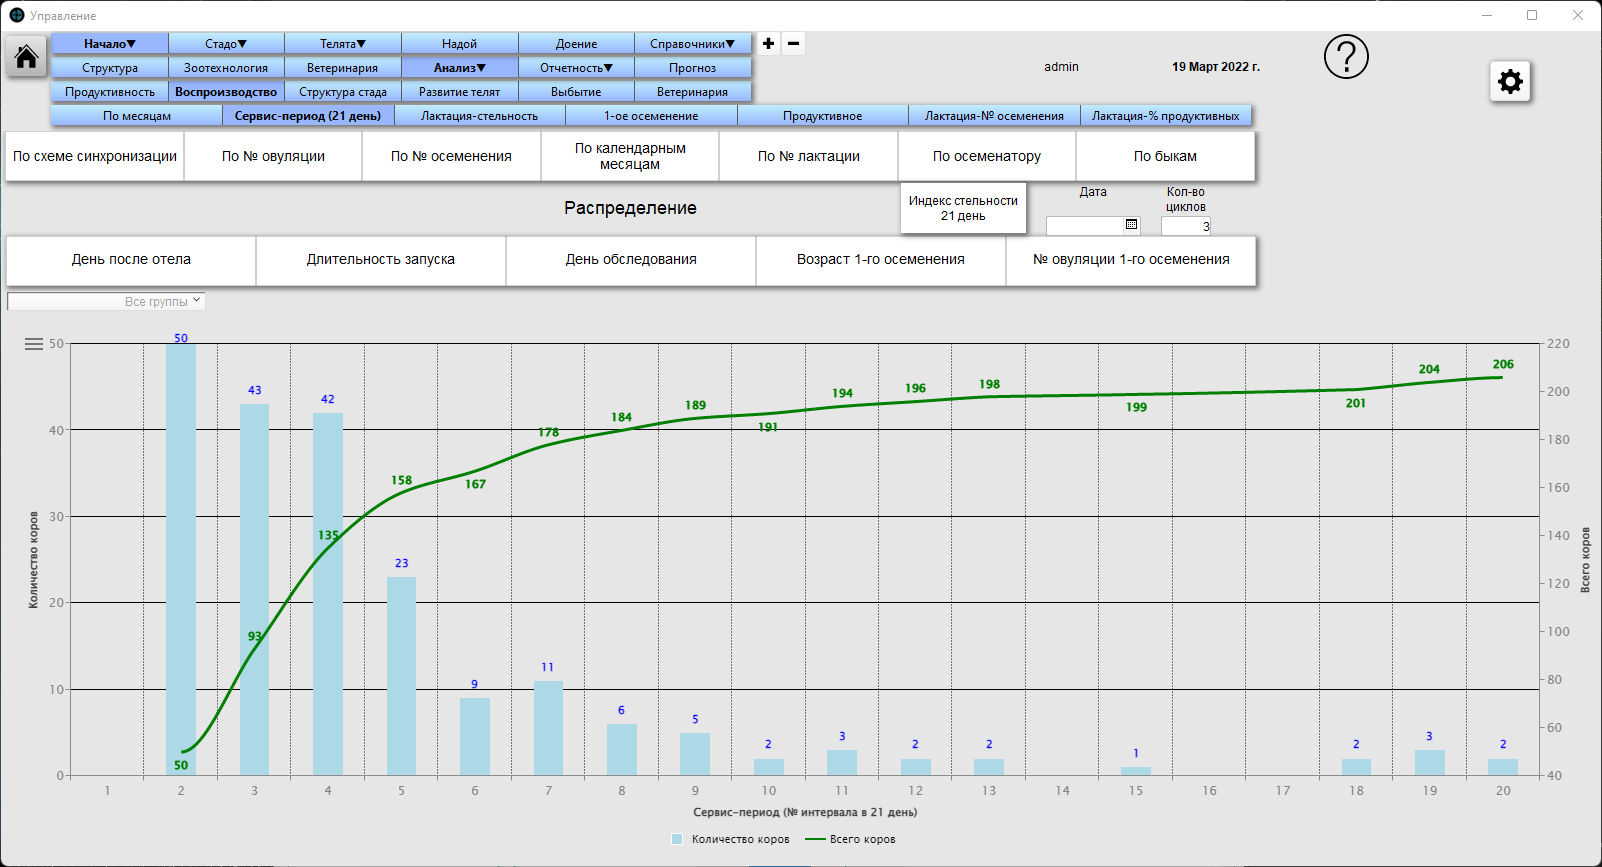Expand the Телята dropdown menu
1602x867 pixels.
[x=343, y=44]
